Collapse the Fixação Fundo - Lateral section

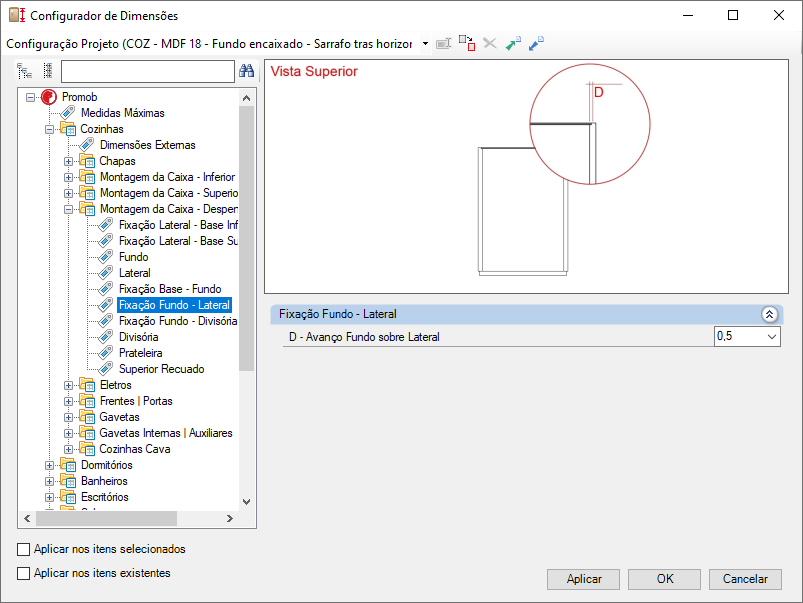[769, 314]
